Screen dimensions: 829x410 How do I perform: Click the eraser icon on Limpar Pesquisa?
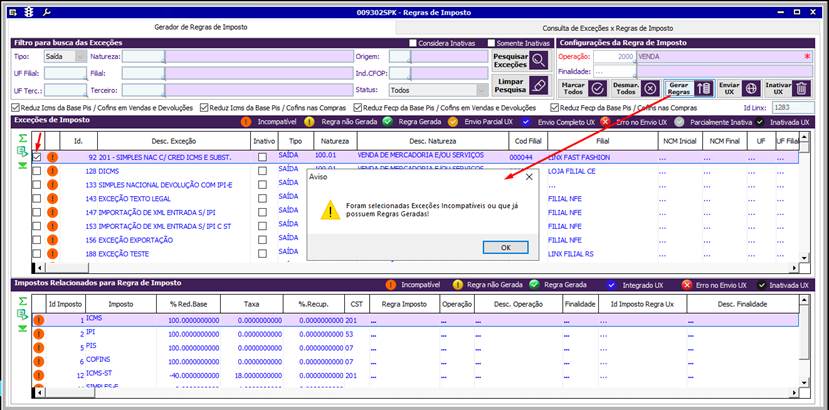click(539, 86)
